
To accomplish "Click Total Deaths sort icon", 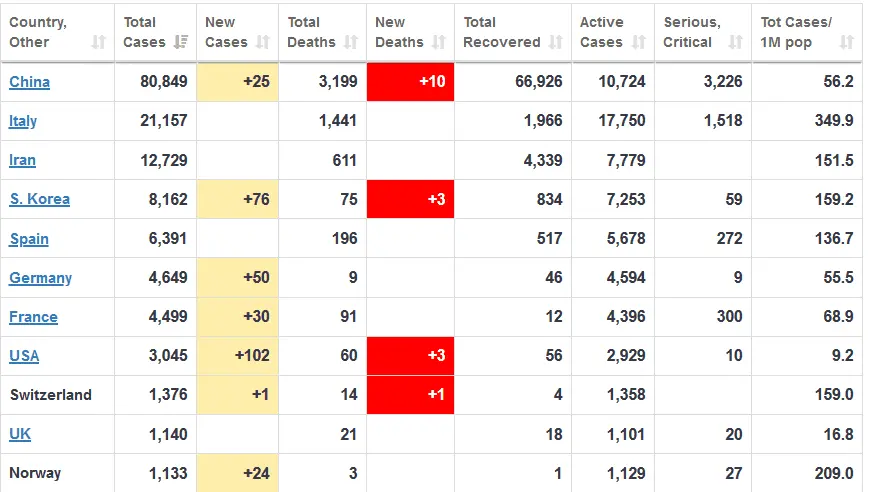I will tap(351, 42).
